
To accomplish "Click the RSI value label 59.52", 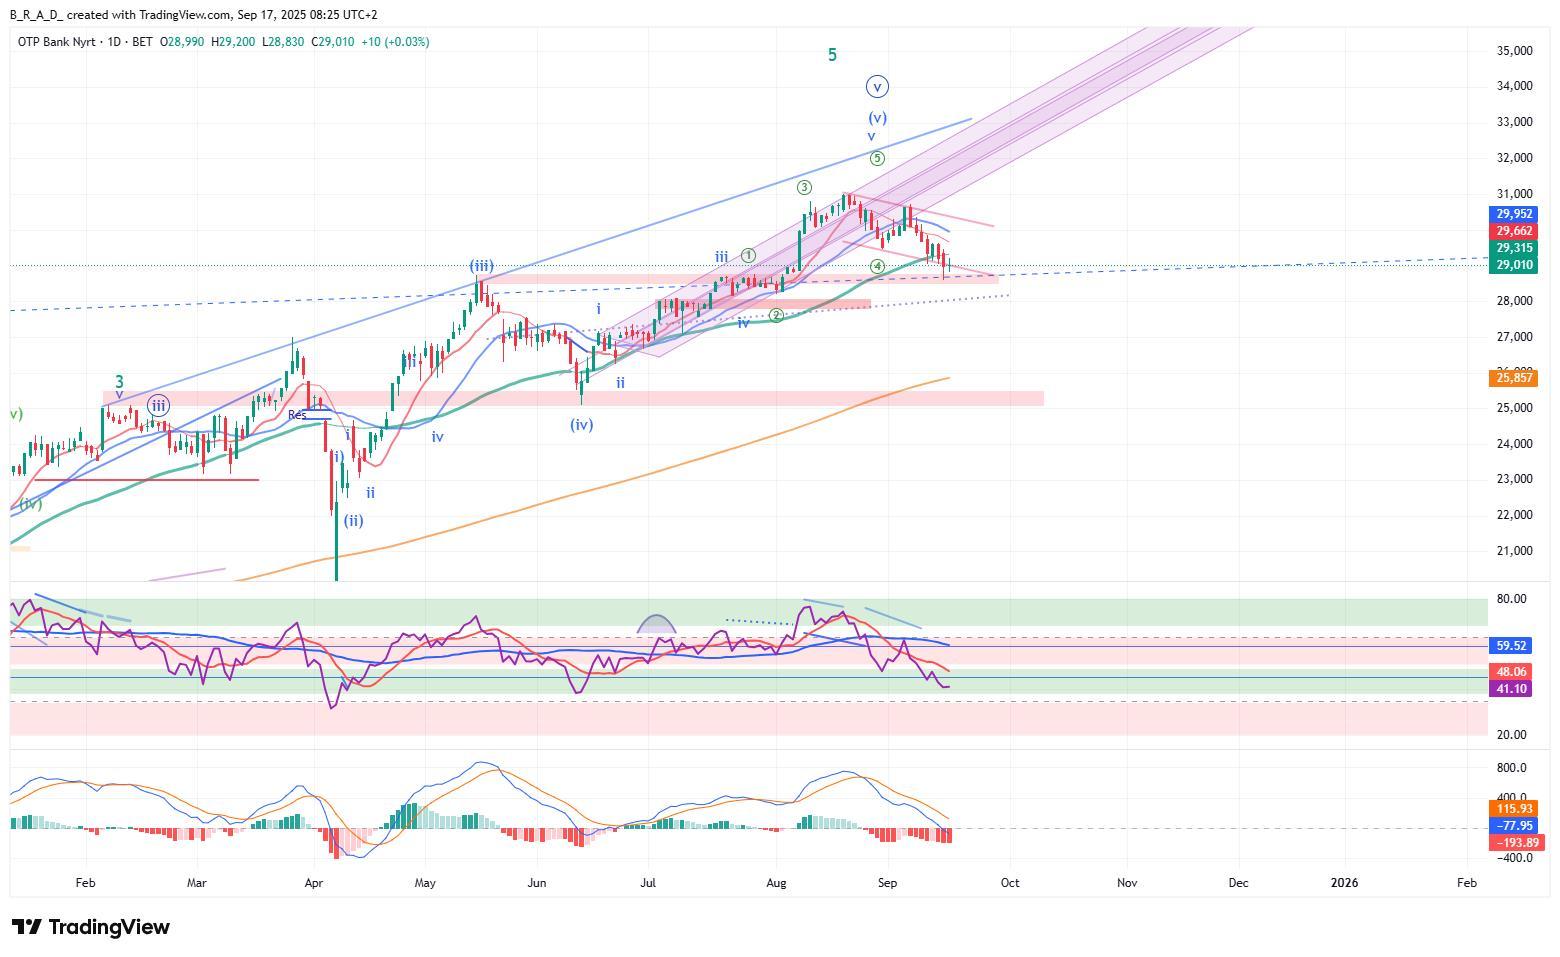I will pyautogui.click(x=1511, y=646).
